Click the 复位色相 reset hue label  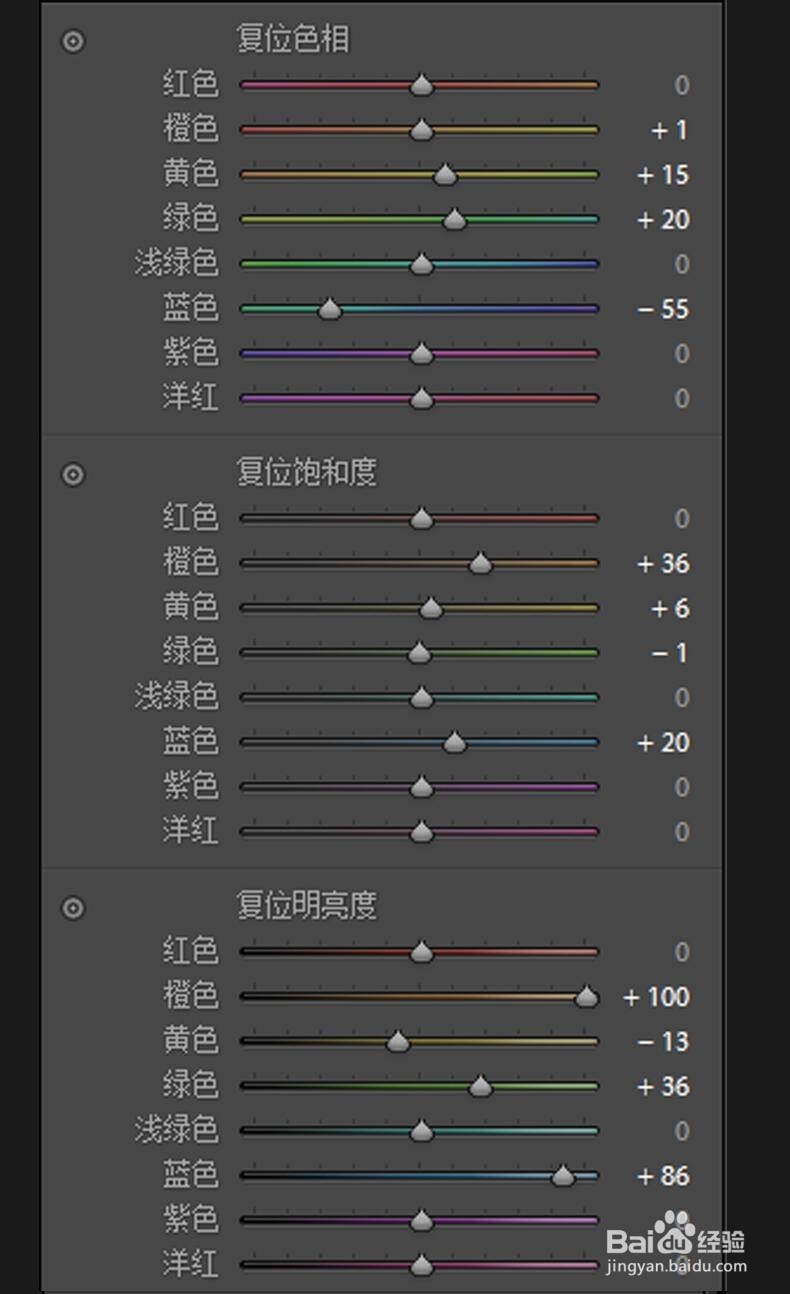click(293, 40)
